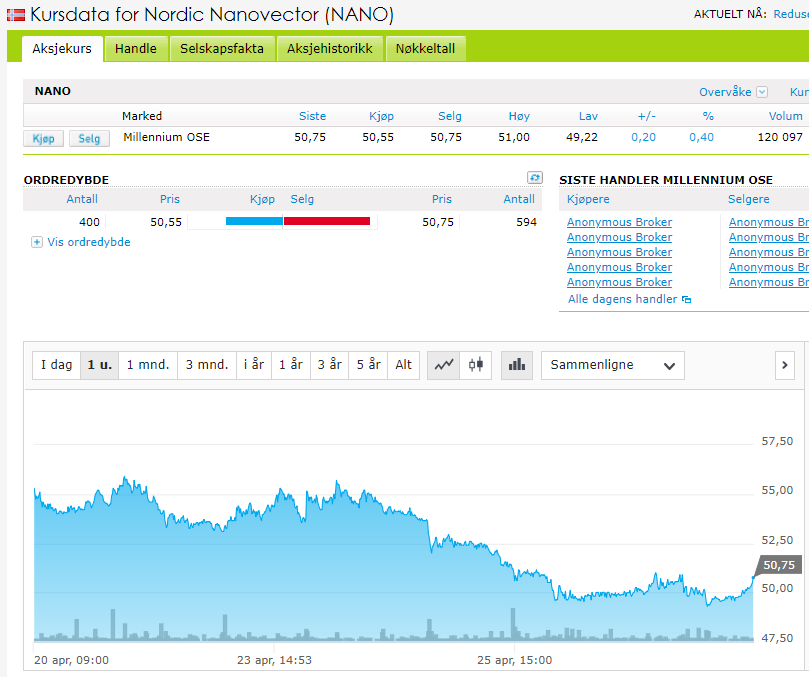This screenshot has height=677, width=809.
Task: Click the % column header
Action: coord(708,116)
